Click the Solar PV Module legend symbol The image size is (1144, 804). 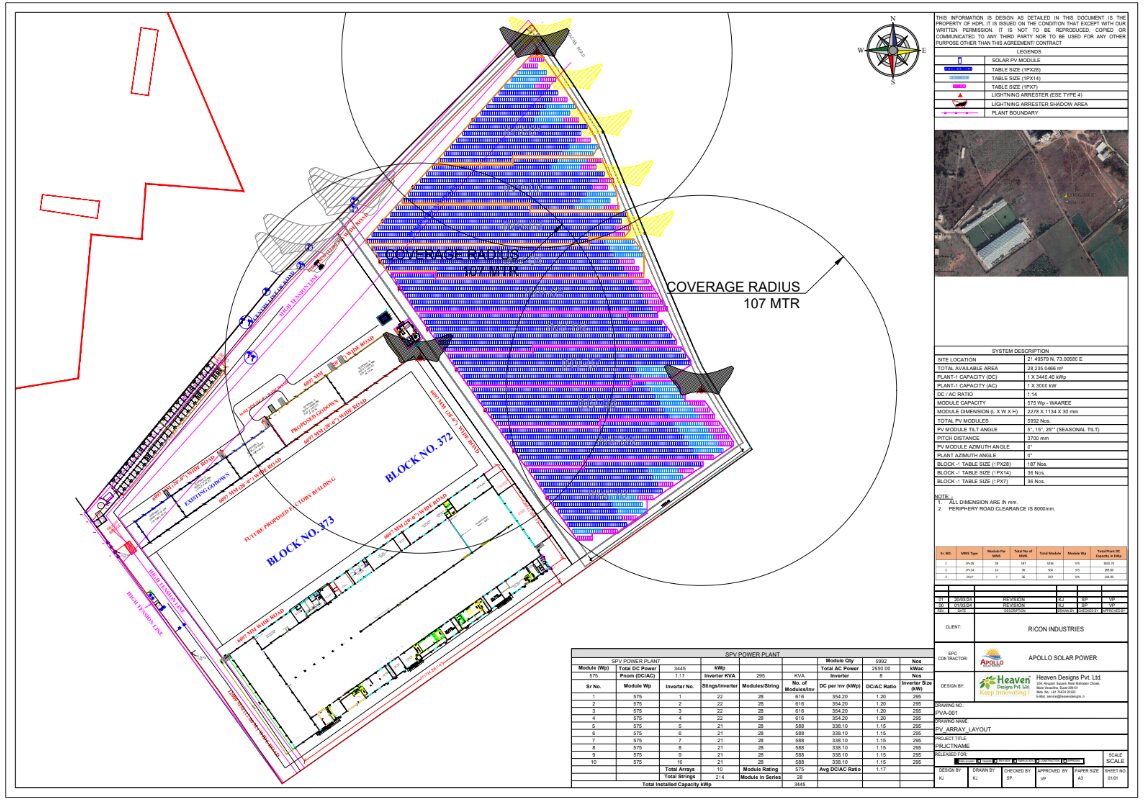tap(961, 60)
